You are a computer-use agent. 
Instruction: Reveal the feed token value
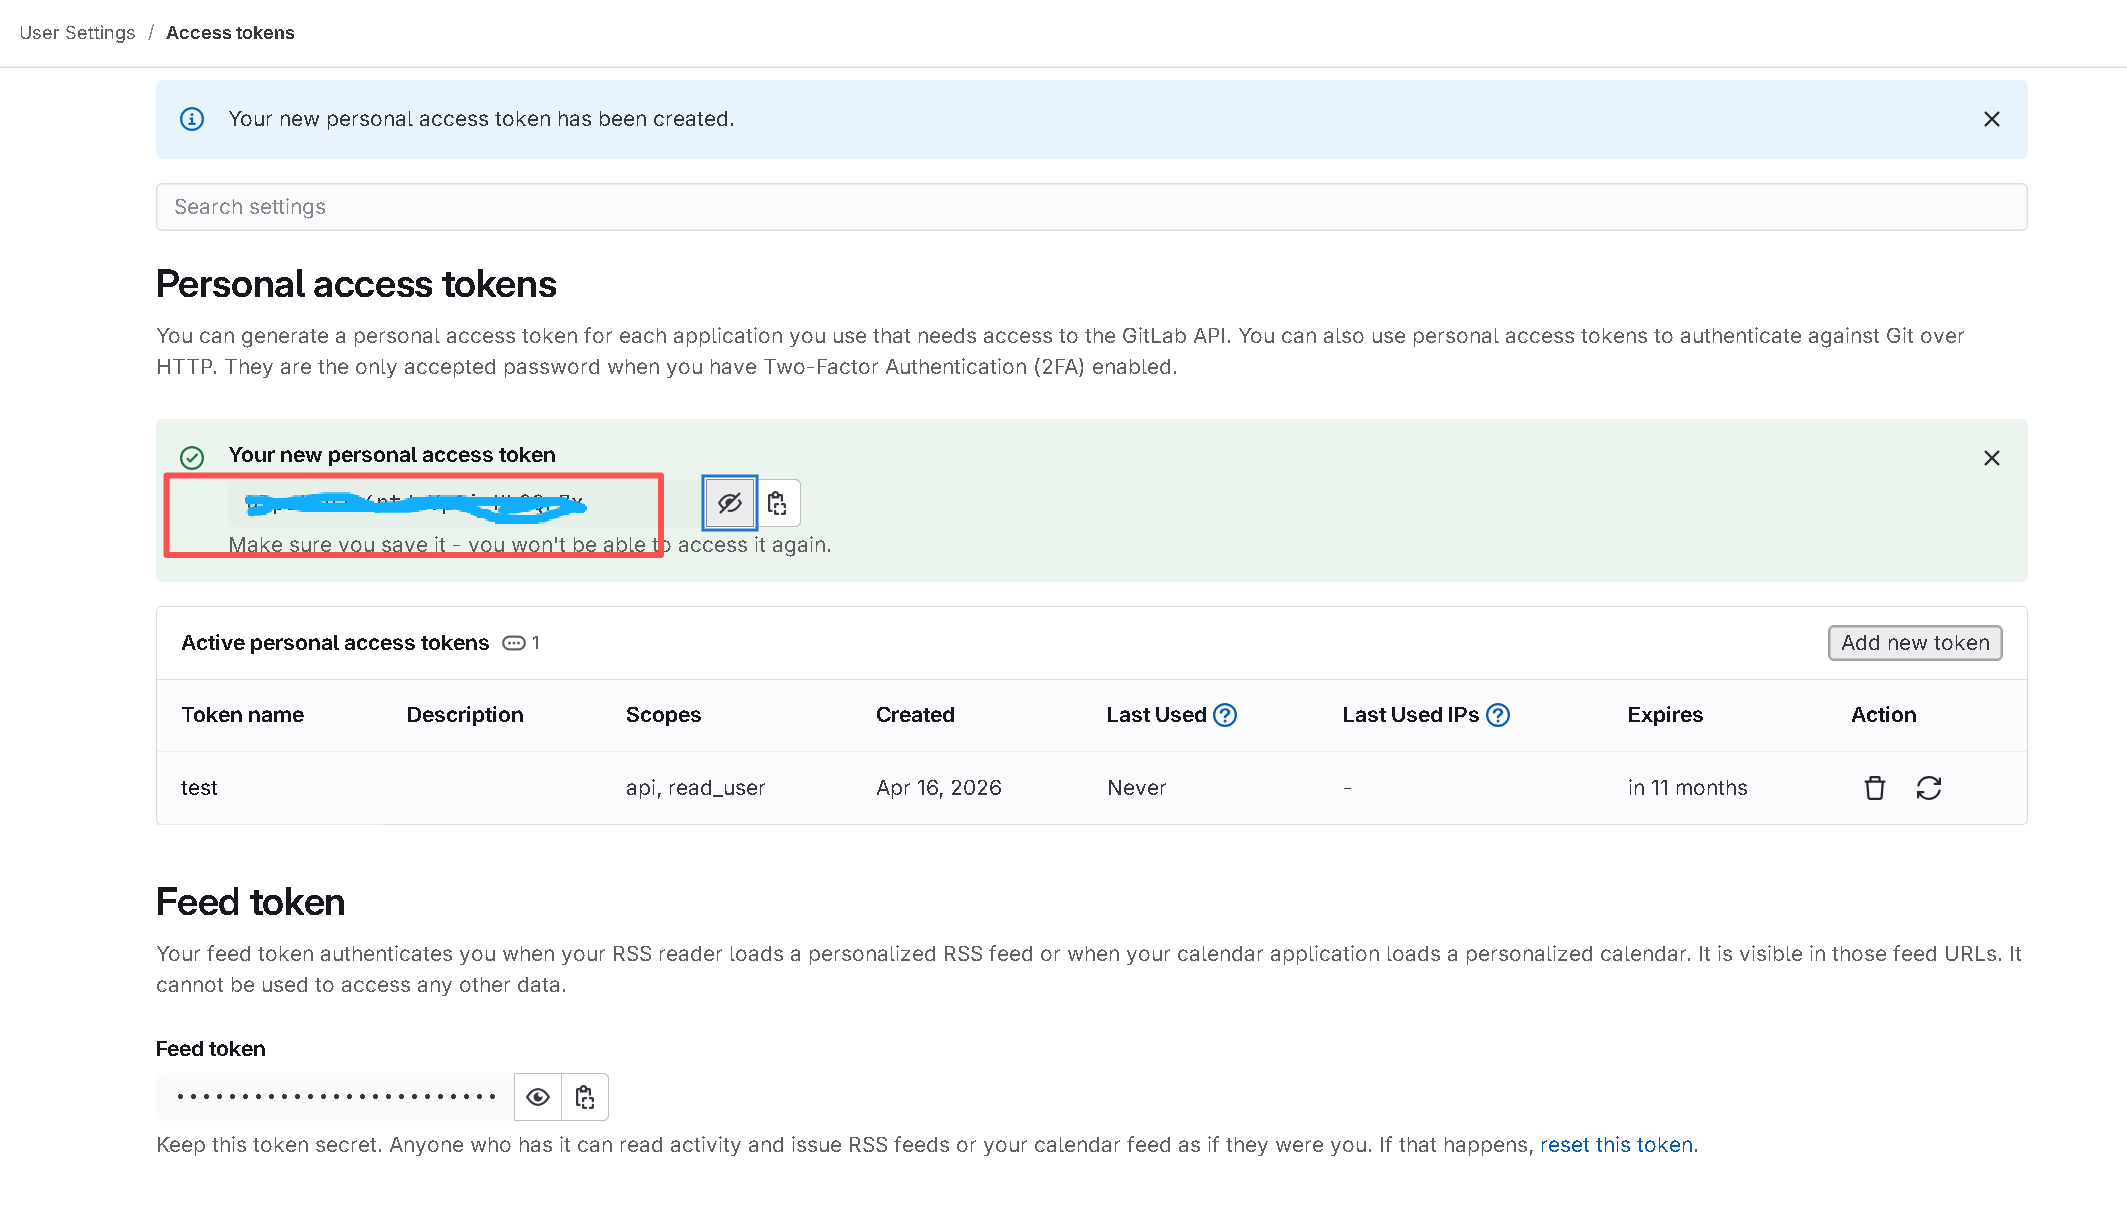(x=538, y=1097)
